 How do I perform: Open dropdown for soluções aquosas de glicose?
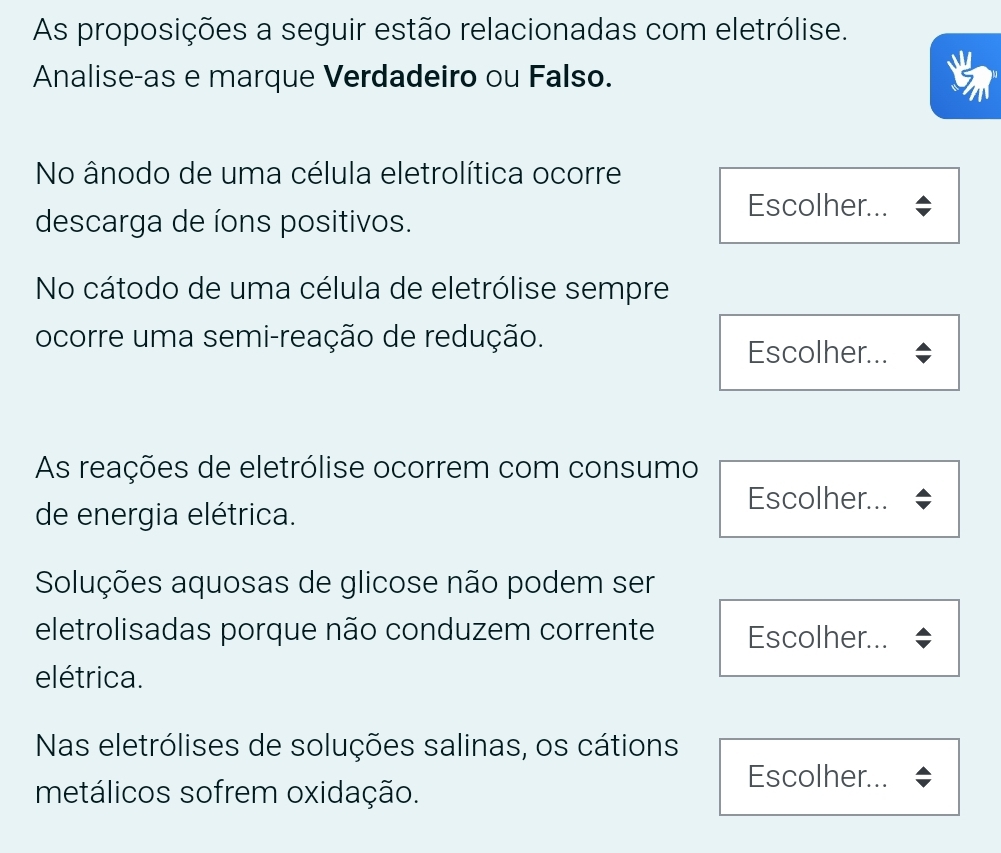click(x=838, y=637)
